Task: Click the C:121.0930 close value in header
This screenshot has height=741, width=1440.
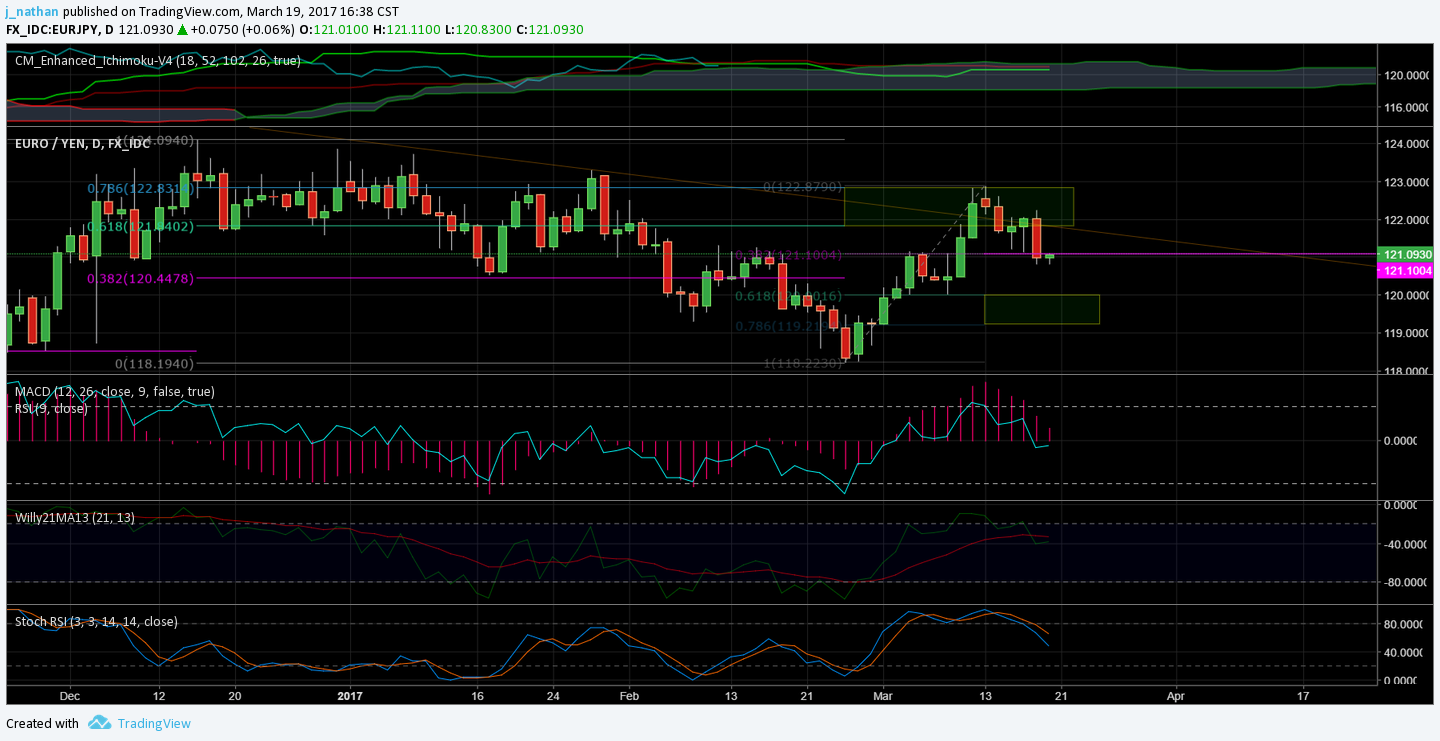Action: point(549,30)
